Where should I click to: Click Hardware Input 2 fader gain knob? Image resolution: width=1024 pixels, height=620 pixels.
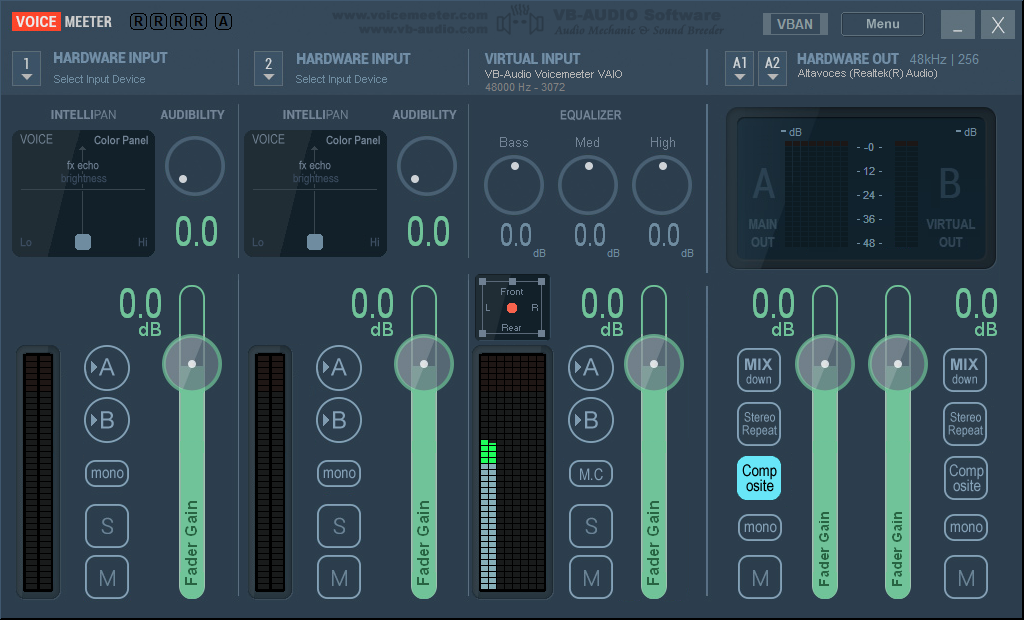[424, 364]
